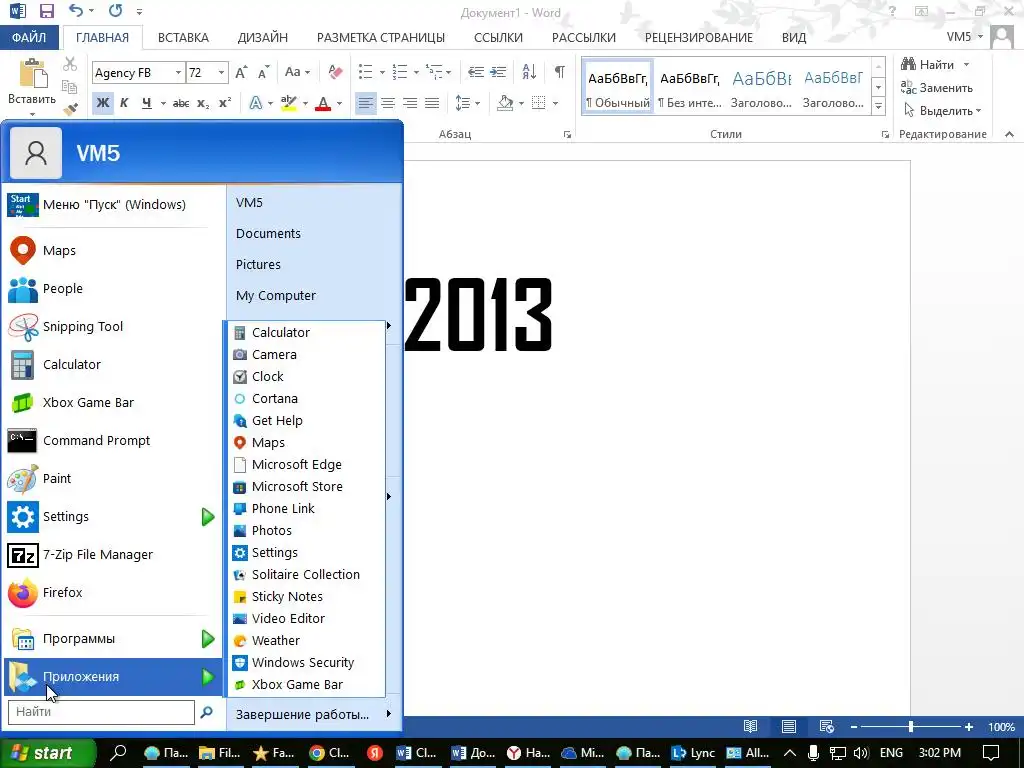Image resolution: width=1024 pixels, height=768 pixels.
Task: Open 7-Zip File Manager
Action: click(x=112, y=555)
